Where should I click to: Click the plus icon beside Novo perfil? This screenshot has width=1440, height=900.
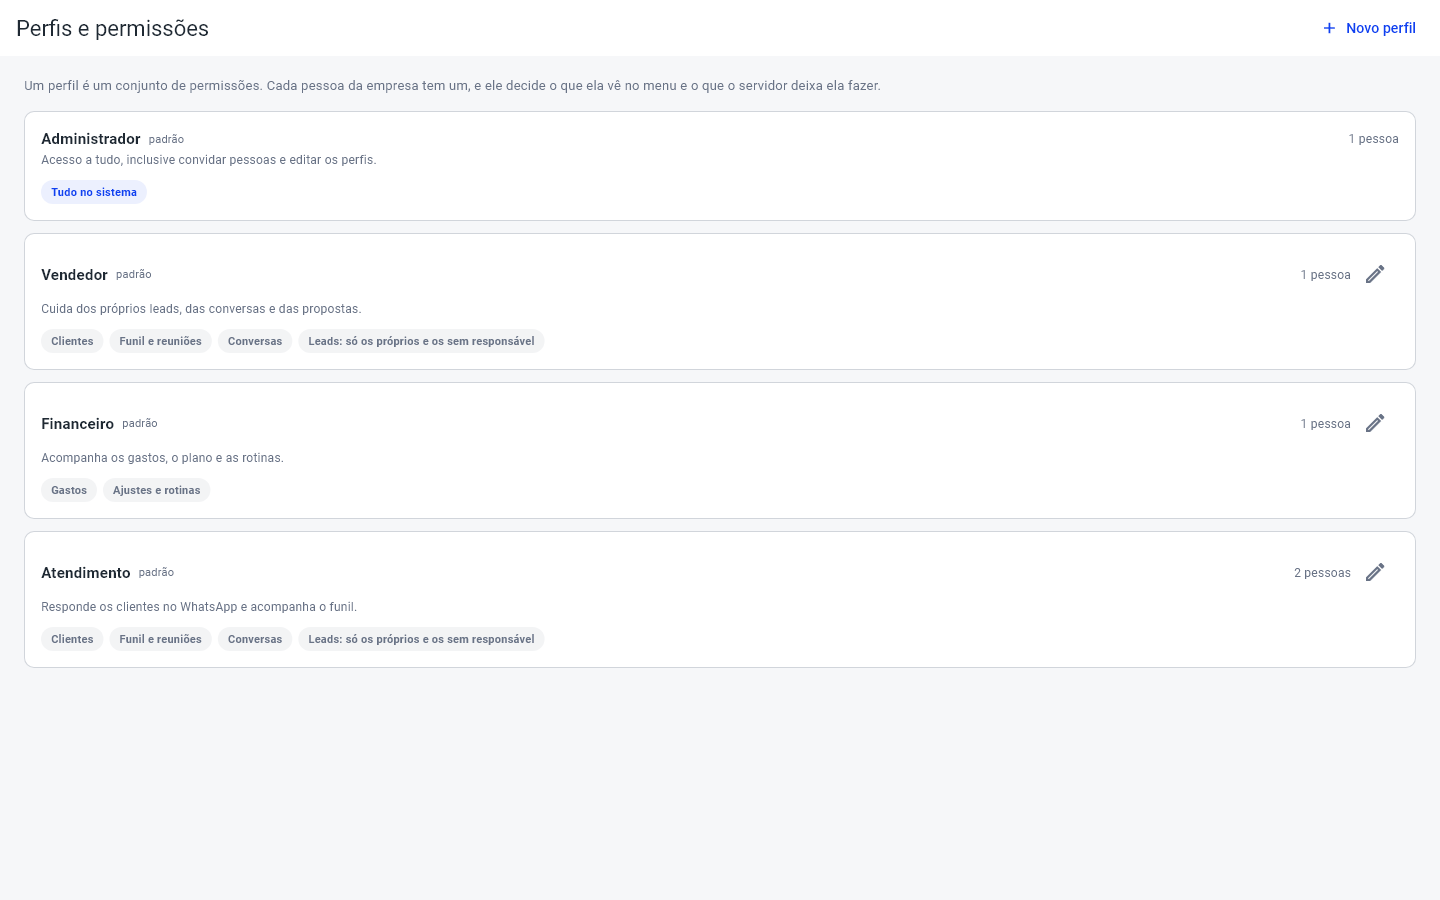(x=1329, y=28)
